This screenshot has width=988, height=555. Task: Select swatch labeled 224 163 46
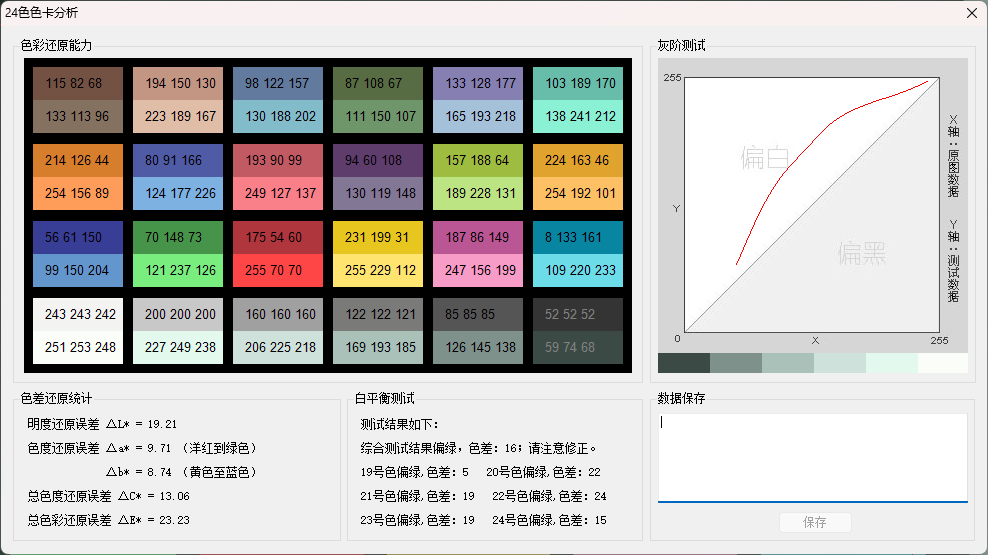578,160
